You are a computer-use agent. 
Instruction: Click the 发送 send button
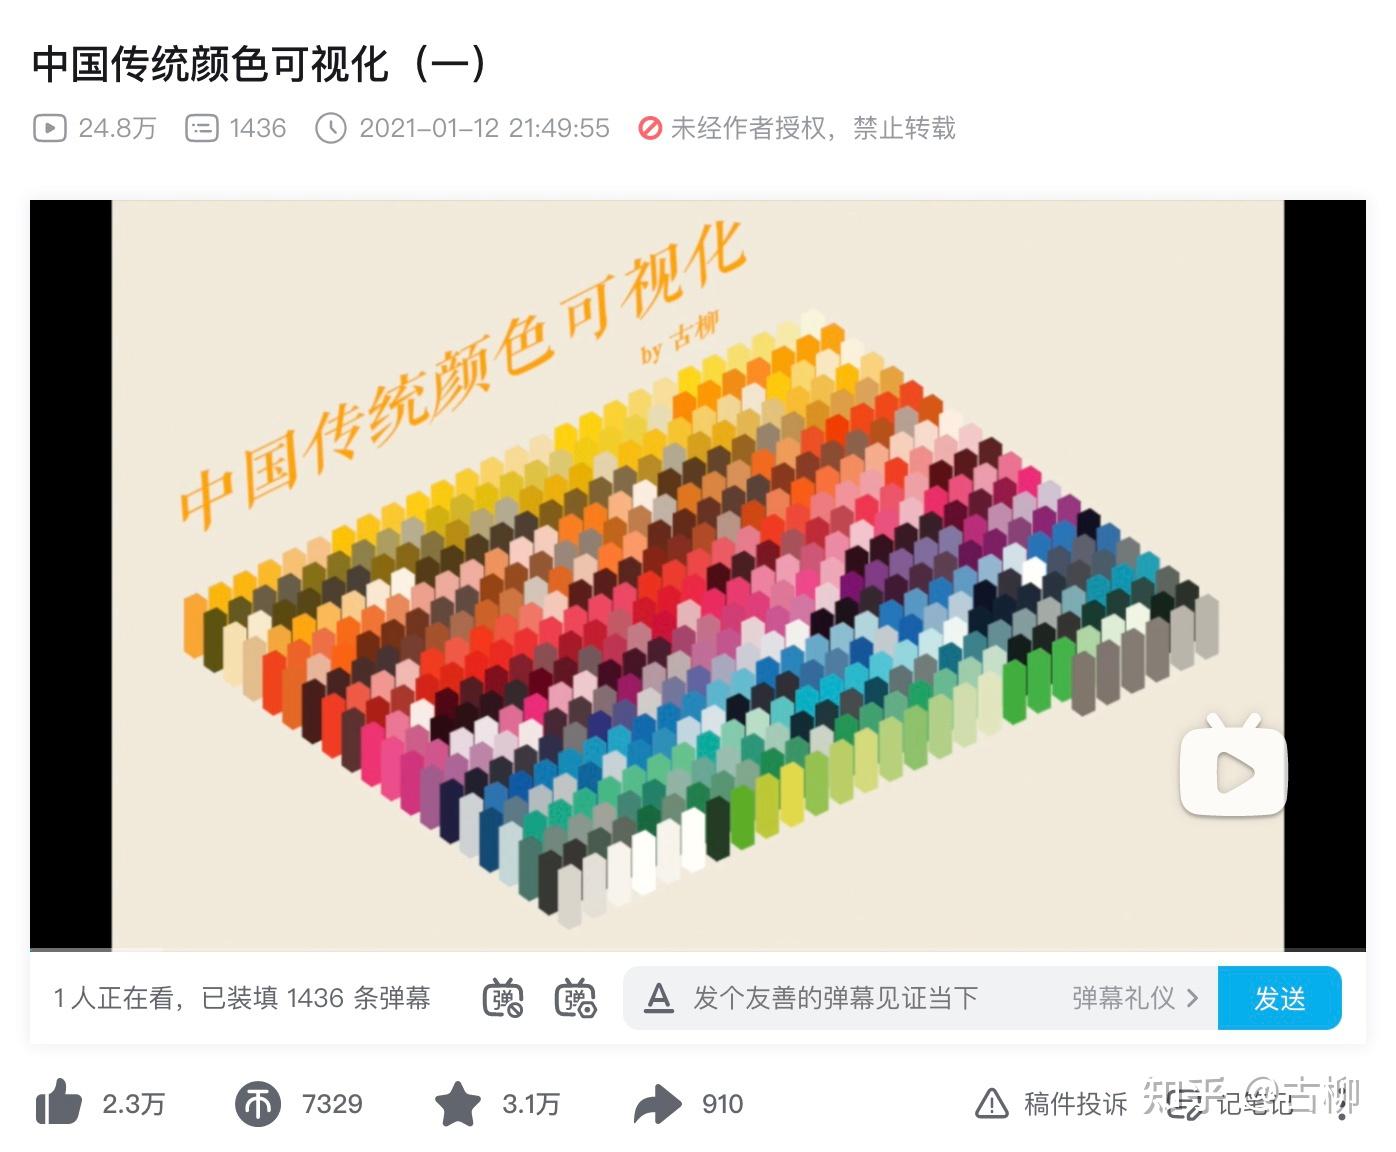(1280, 998)
